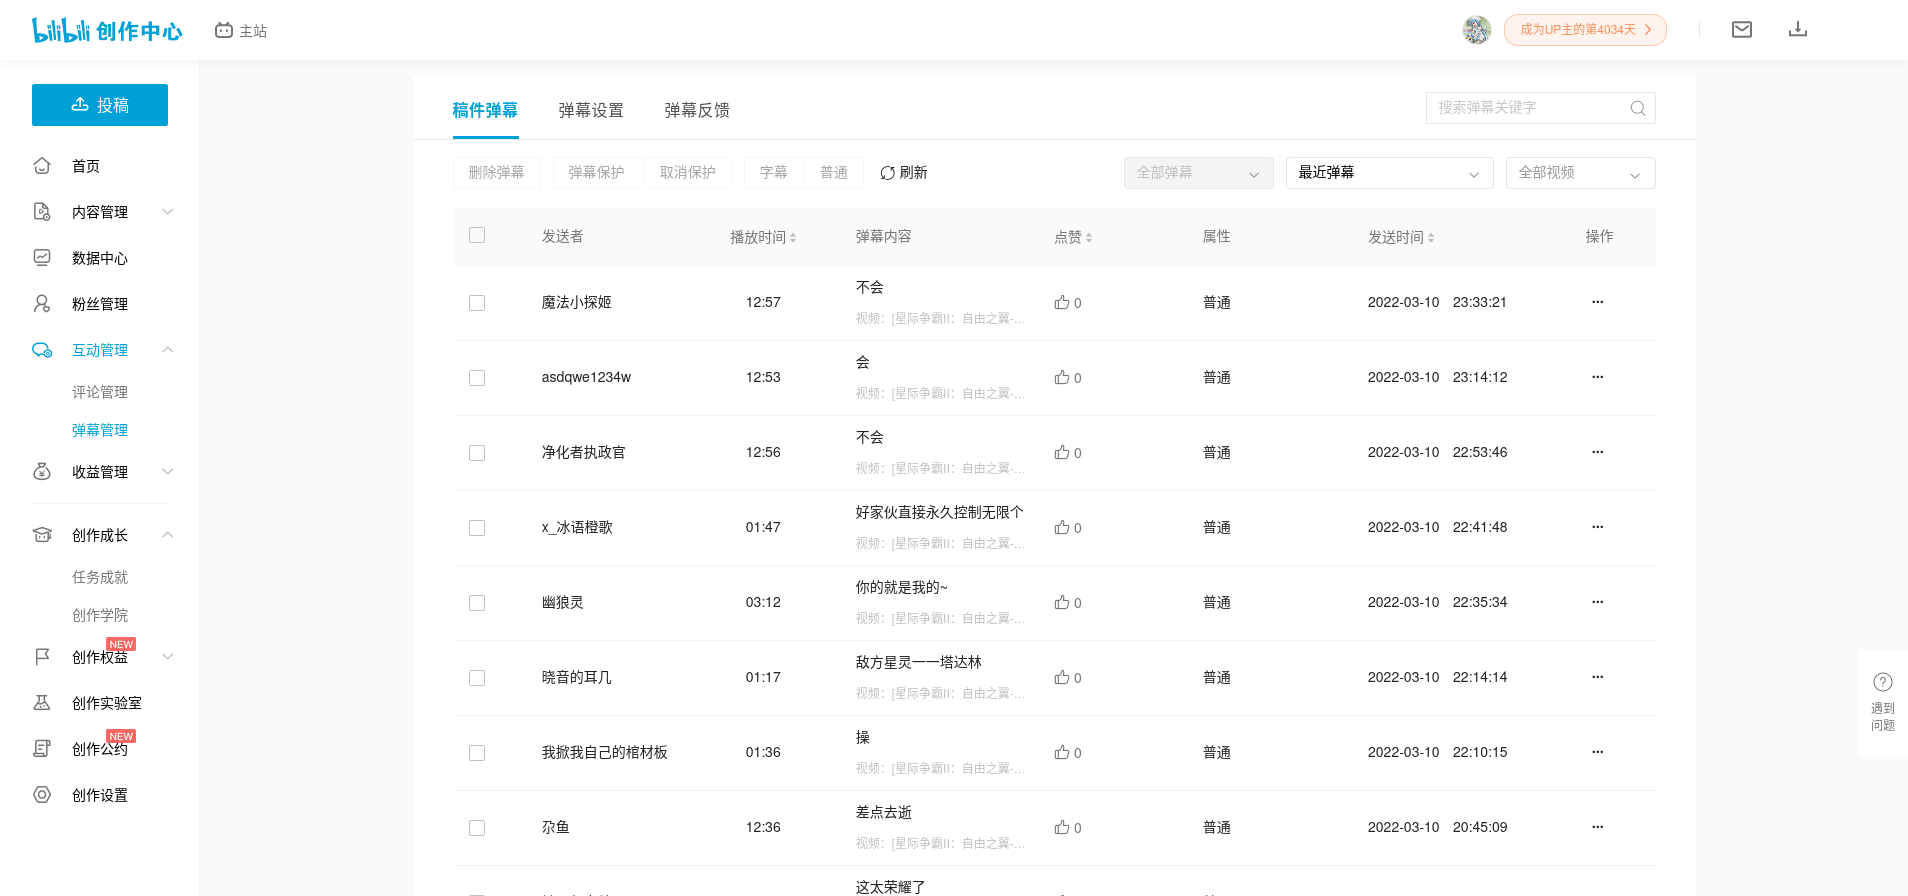Like the asdqwe1234w danmaku thumbs-up

pyautogui.click(x=1062, y=377)
